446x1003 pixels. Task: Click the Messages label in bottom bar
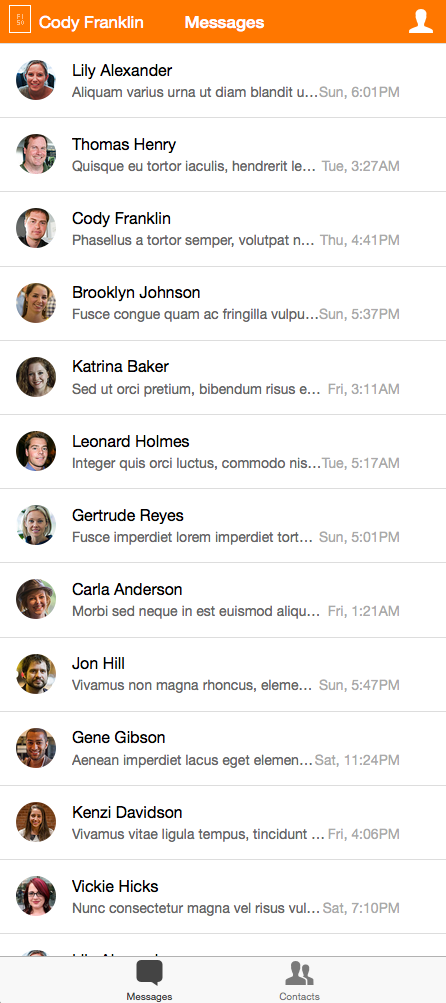[x=149, y=996]
